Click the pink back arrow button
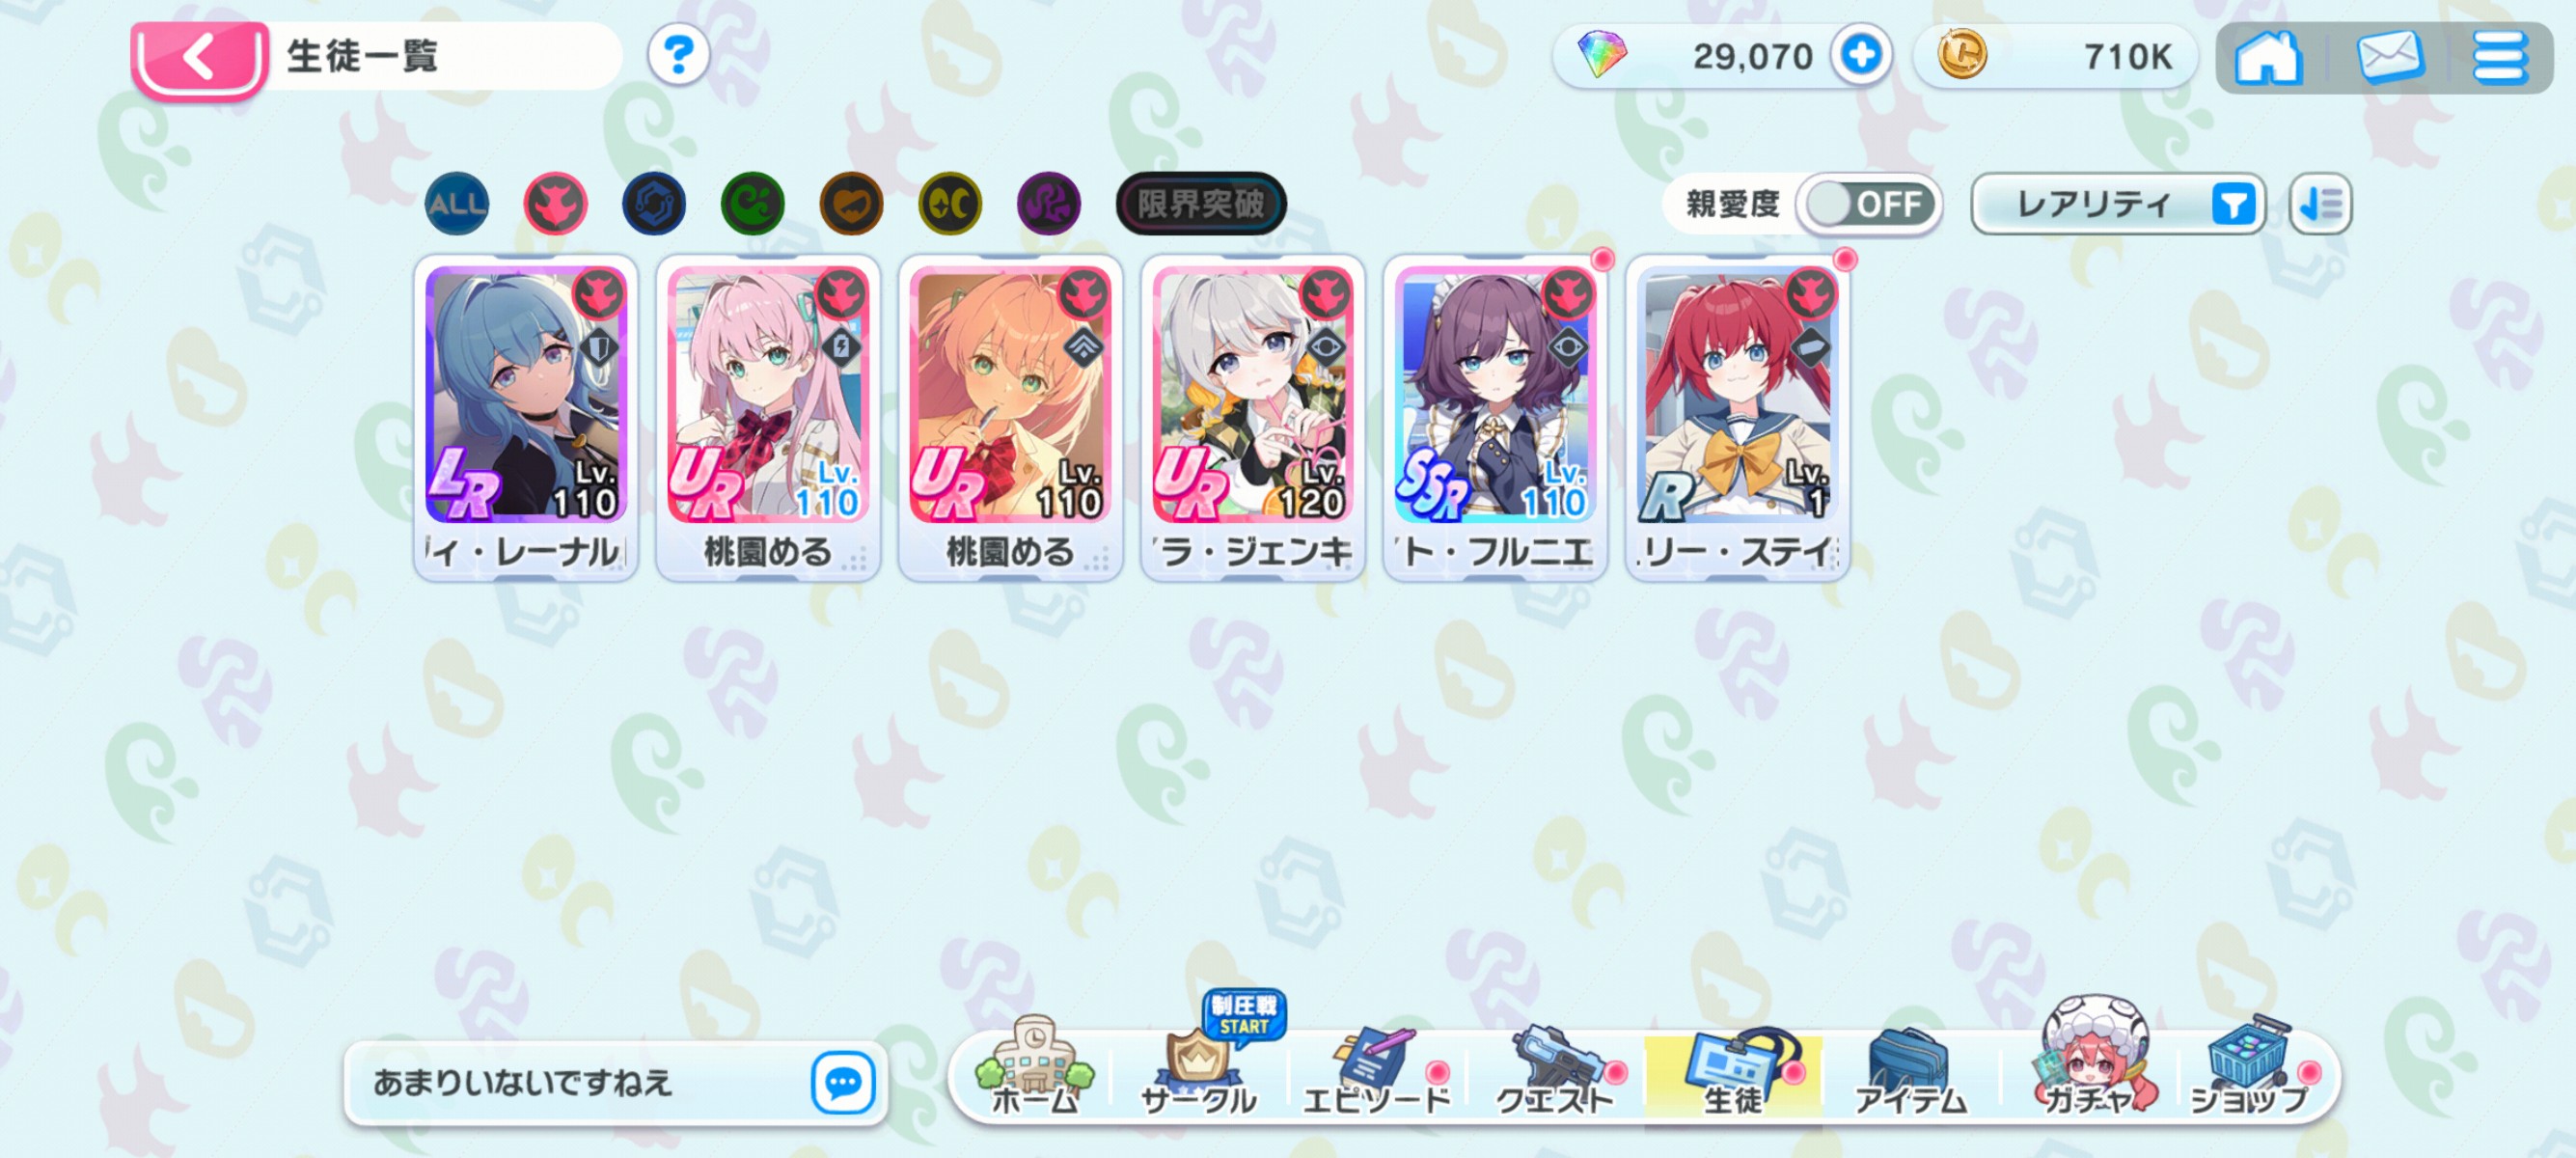This screenshot has height=1158, width=2576. click(x=199, y=58)
